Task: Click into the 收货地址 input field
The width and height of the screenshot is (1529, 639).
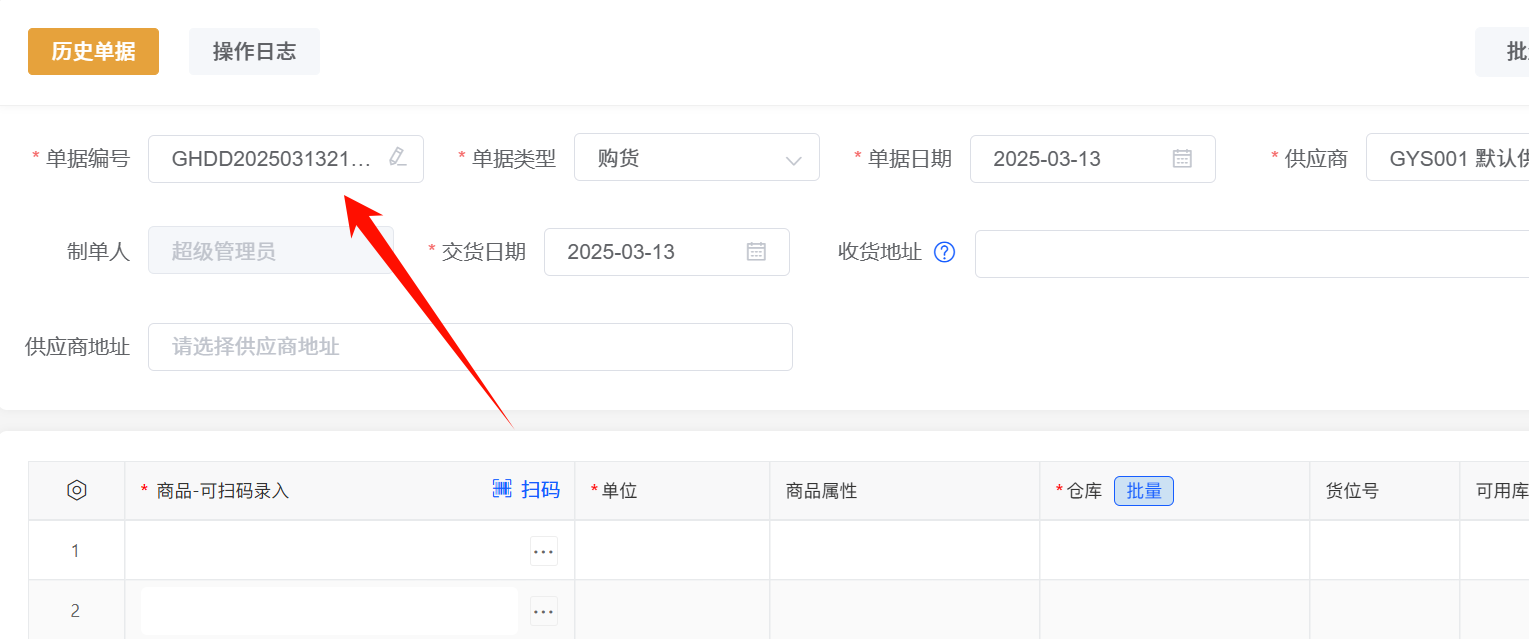Action: pyautogui.click(x=1250, y=253)
